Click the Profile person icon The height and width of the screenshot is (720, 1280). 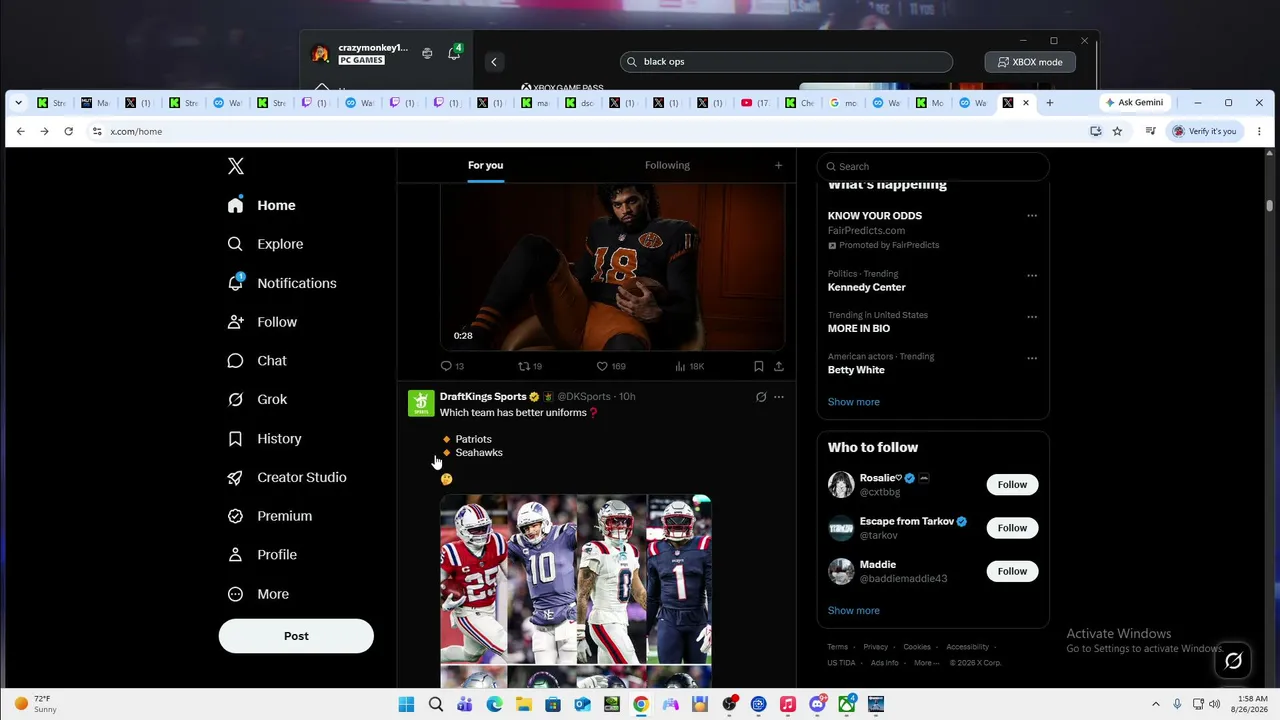click(235, 555)
